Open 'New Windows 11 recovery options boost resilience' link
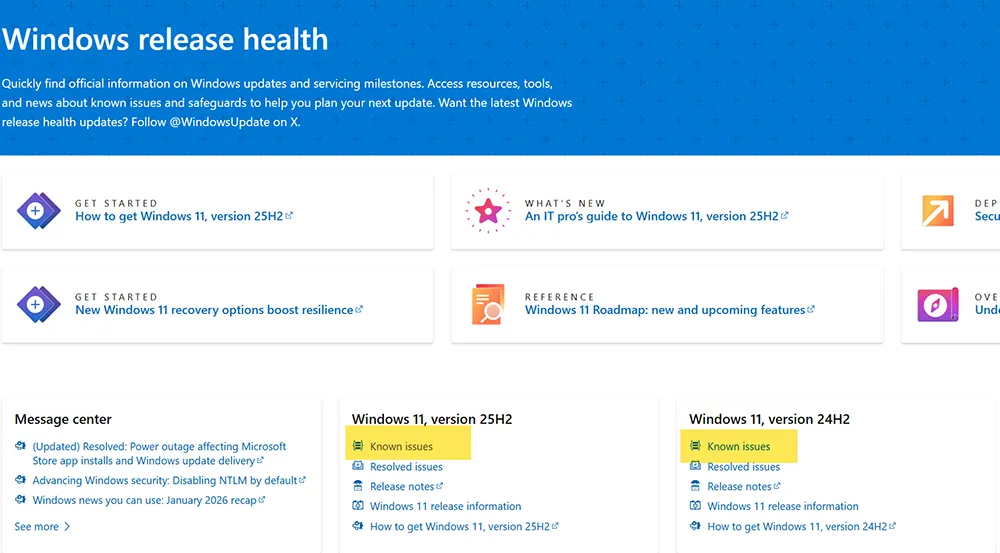The height and width of the screenshot is (553, 1000). pyautogui.click(x=219, y=310)
